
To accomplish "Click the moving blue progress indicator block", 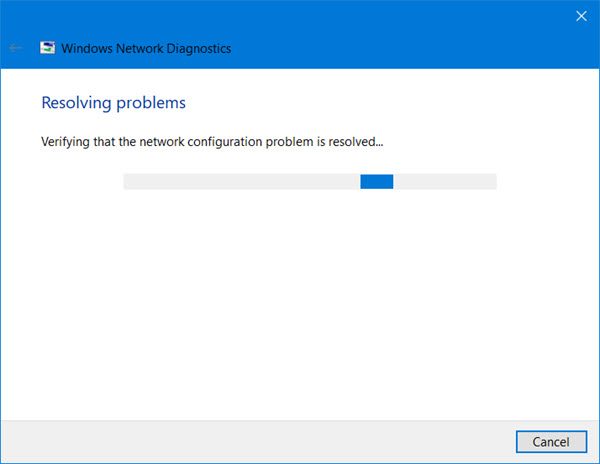I will click(x=377, y=181).
